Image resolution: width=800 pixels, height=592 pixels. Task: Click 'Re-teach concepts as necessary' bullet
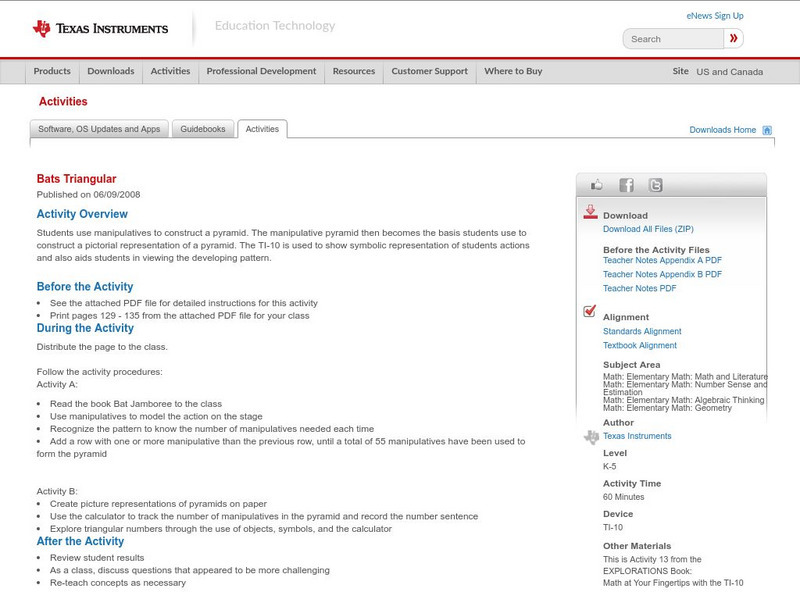click(118, 583)
